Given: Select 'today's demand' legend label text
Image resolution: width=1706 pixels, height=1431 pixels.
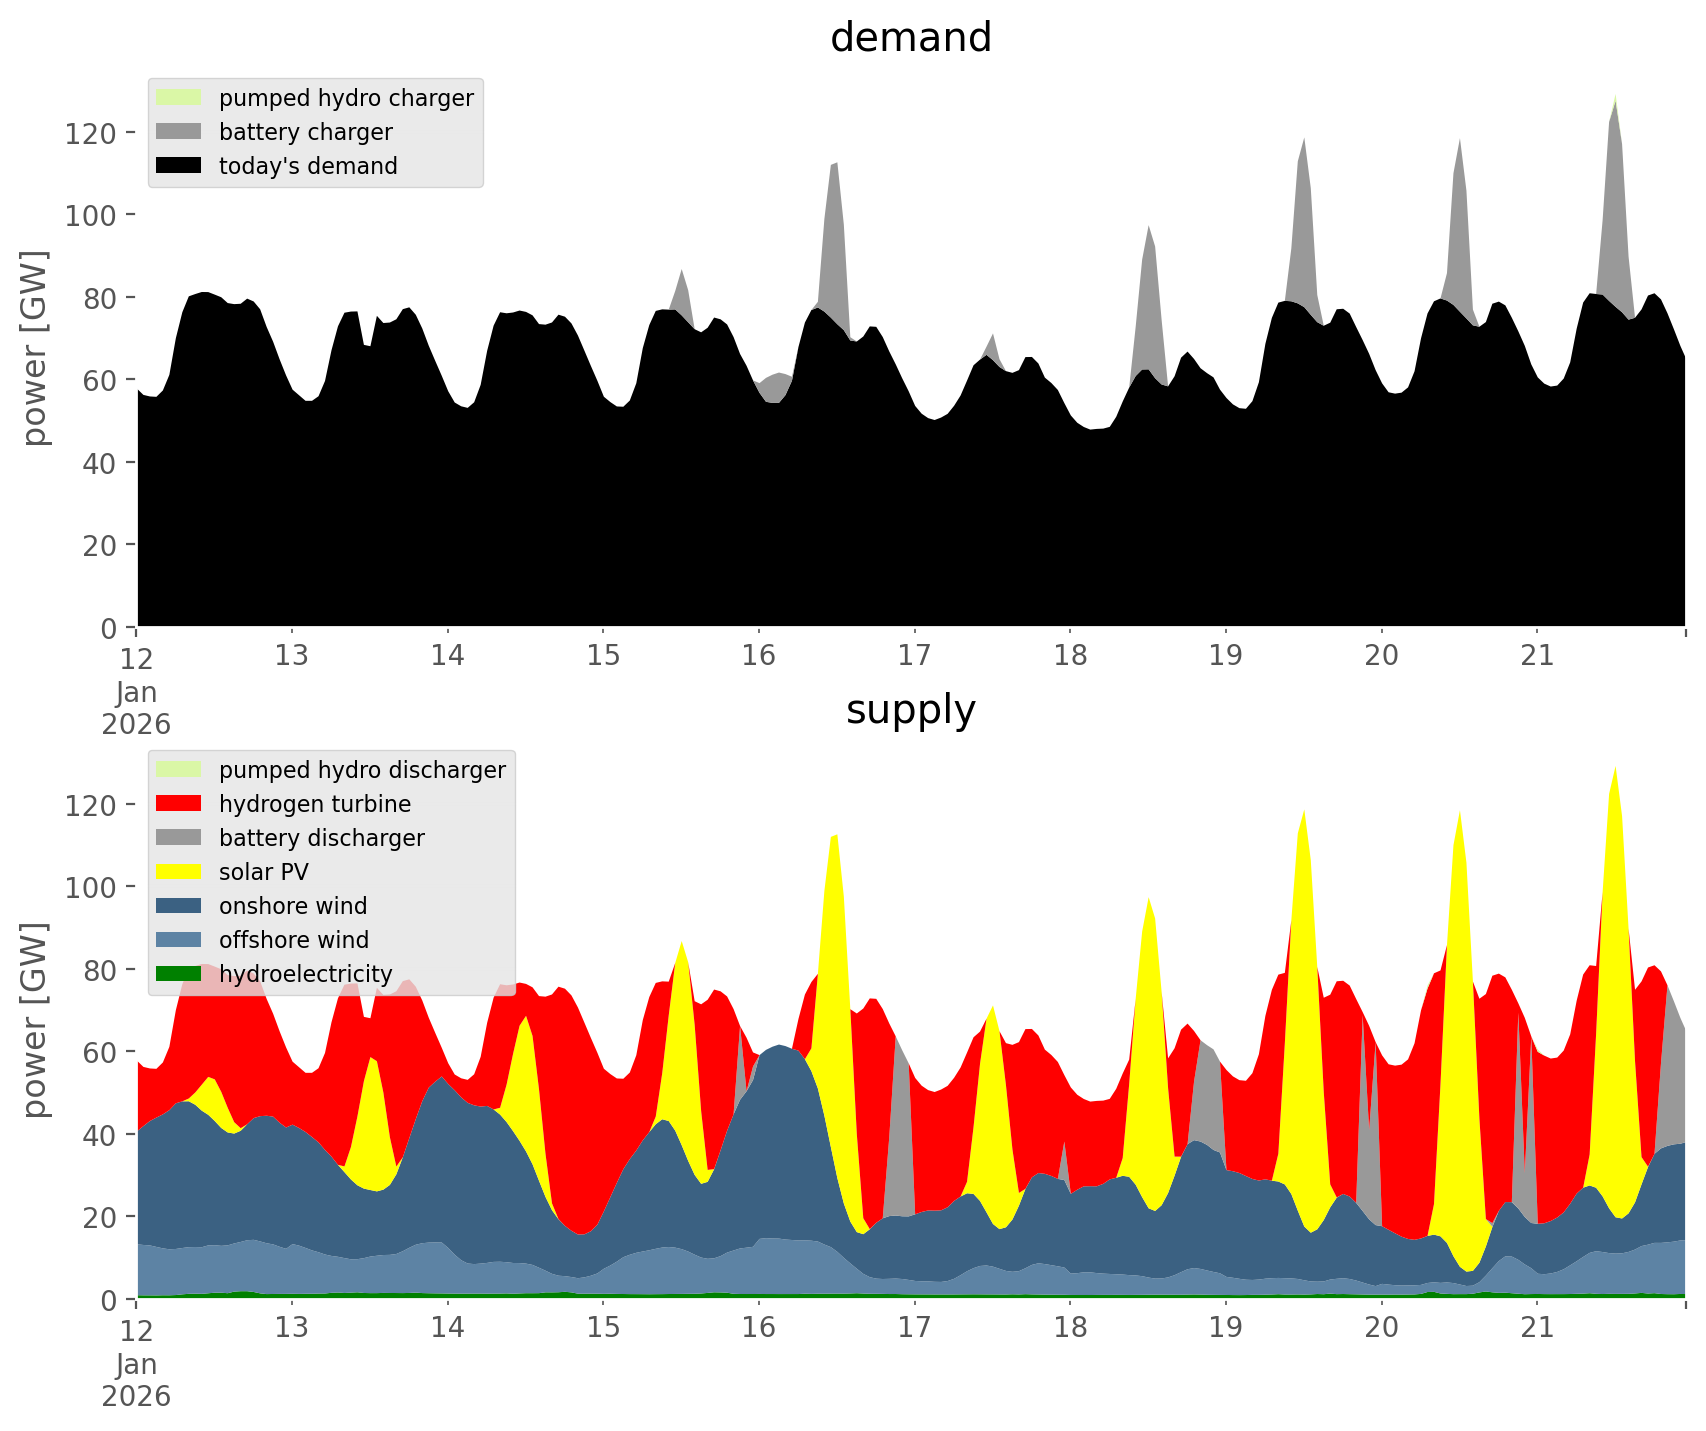Looking at the screenshot, I should point(308,166).
